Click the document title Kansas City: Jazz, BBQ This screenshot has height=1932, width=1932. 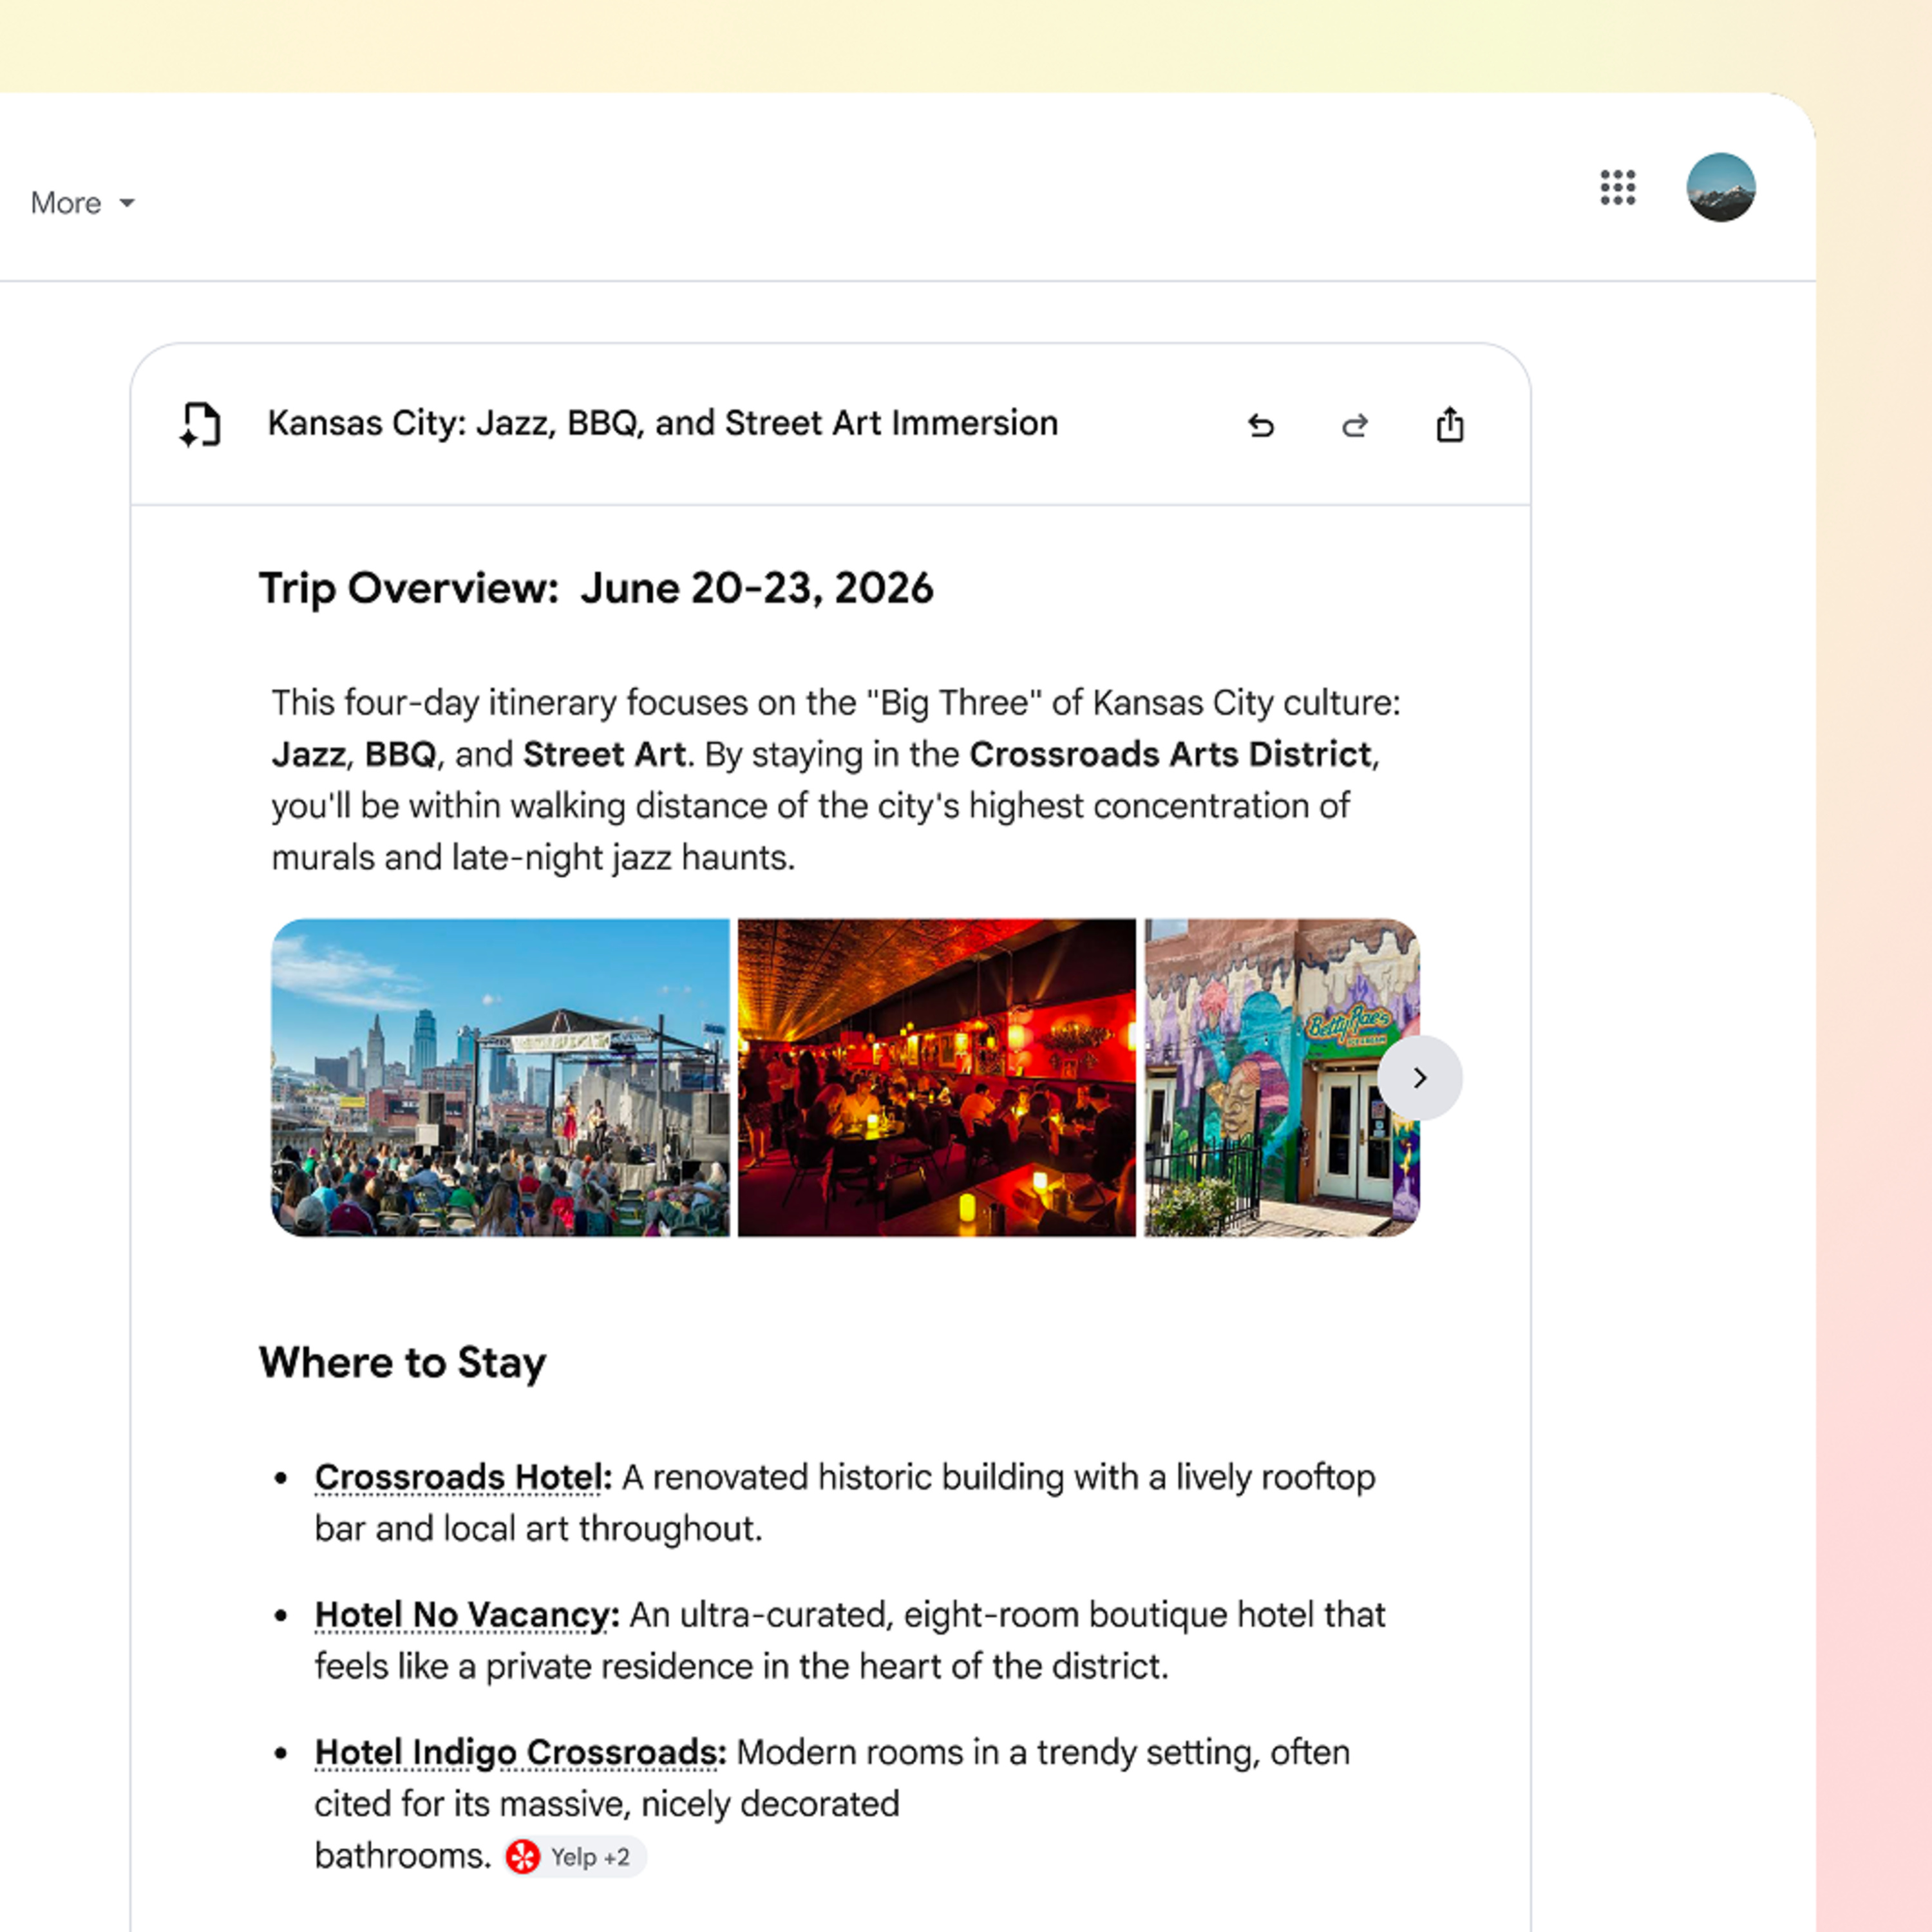tap(662, 423)
